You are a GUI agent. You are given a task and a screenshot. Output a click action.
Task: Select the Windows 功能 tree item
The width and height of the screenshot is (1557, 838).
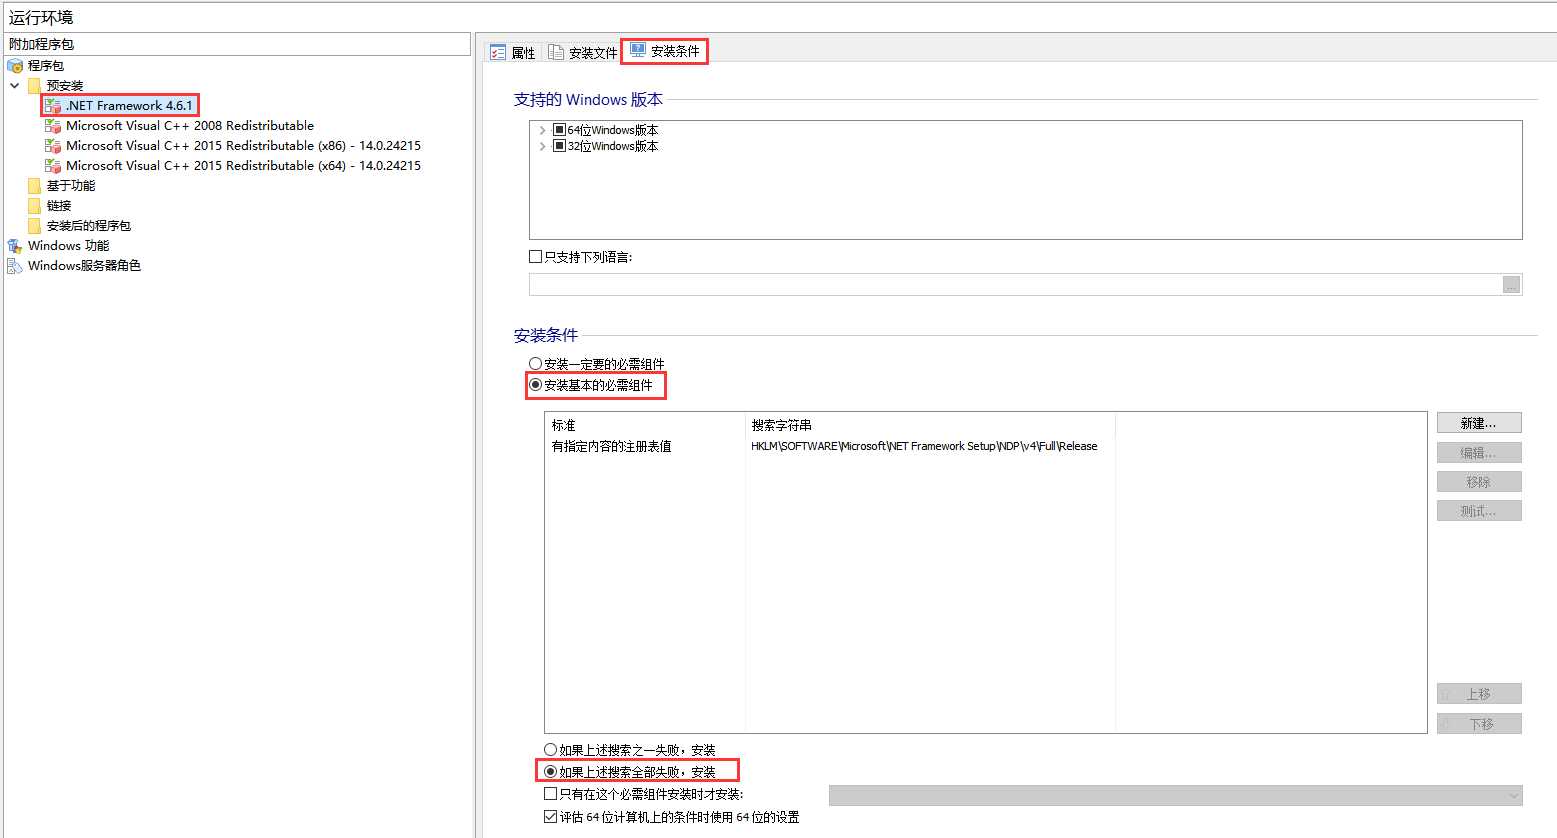[69, 246]
